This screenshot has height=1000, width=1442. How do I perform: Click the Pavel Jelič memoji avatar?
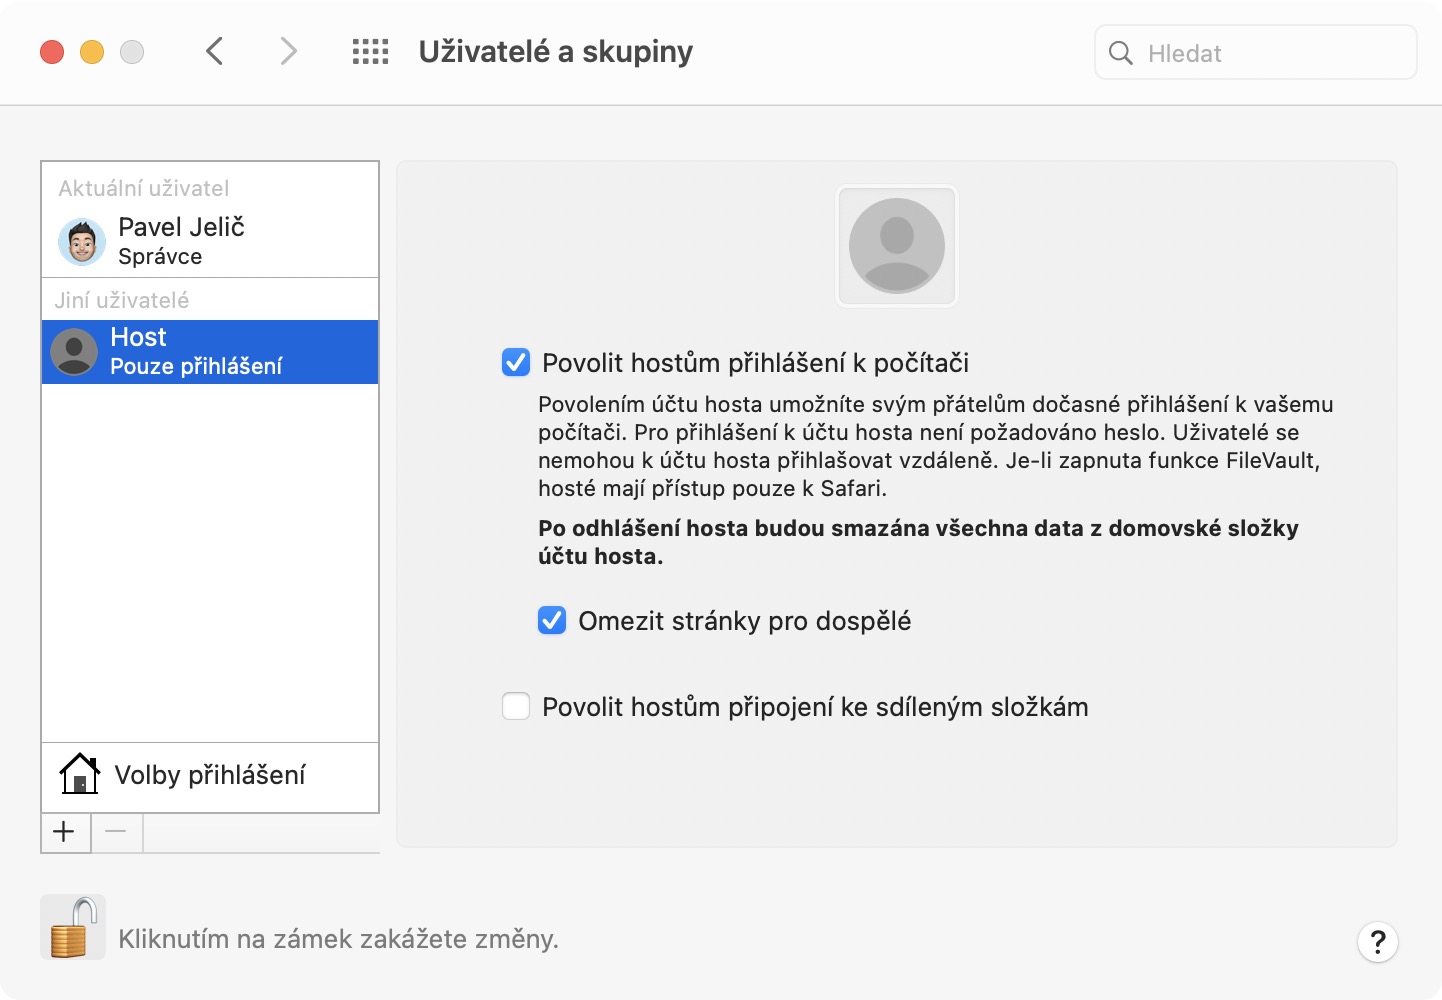point(82,242)
